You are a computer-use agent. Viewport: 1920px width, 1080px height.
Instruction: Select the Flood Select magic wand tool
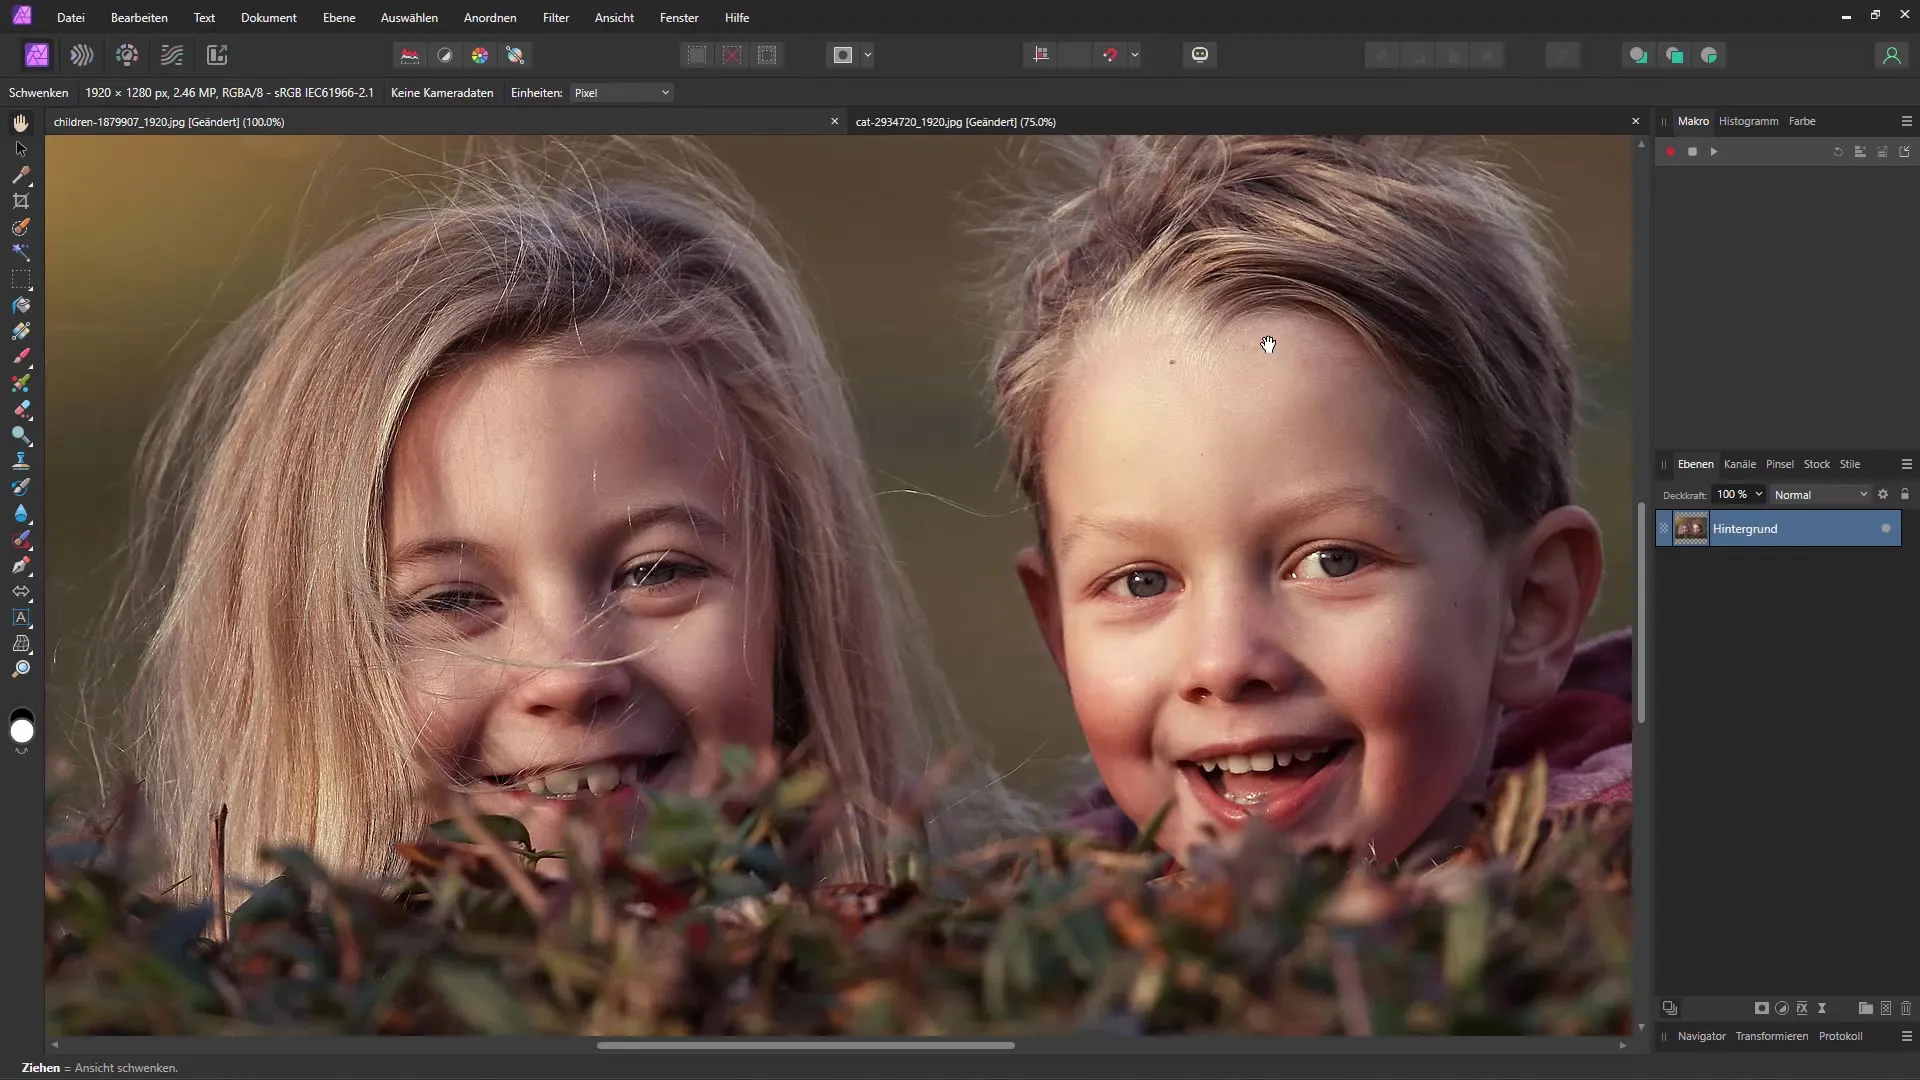[x=21, y=253]
